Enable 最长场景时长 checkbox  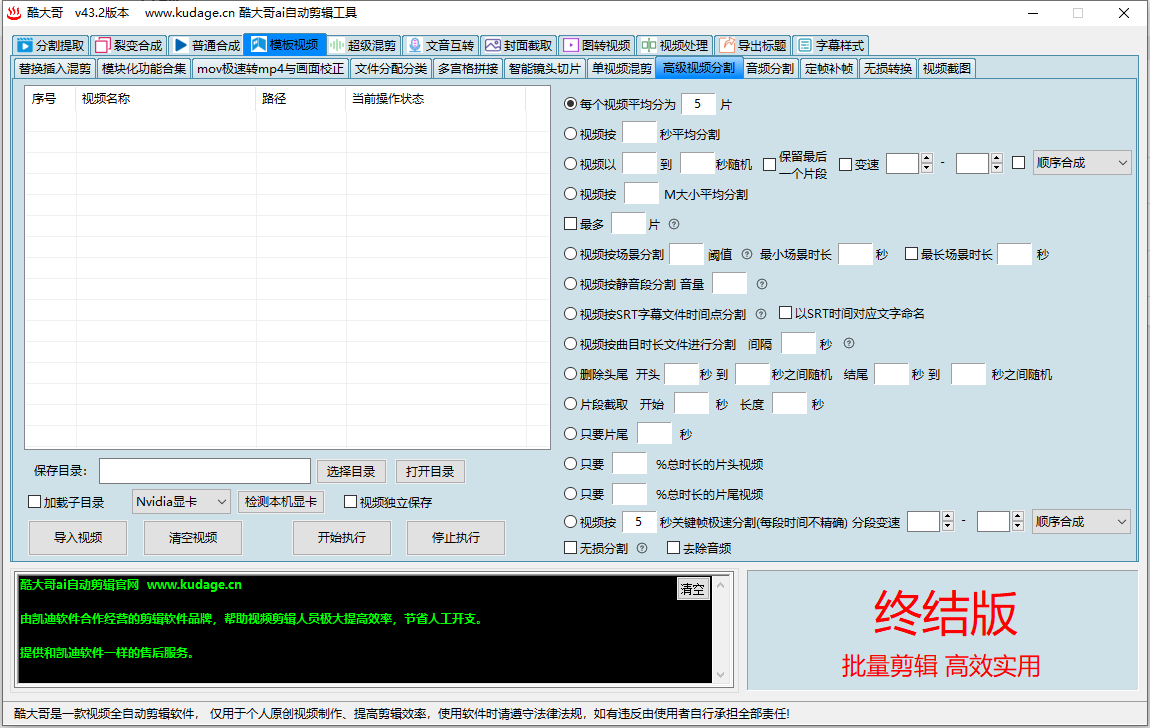pos(912,254)
